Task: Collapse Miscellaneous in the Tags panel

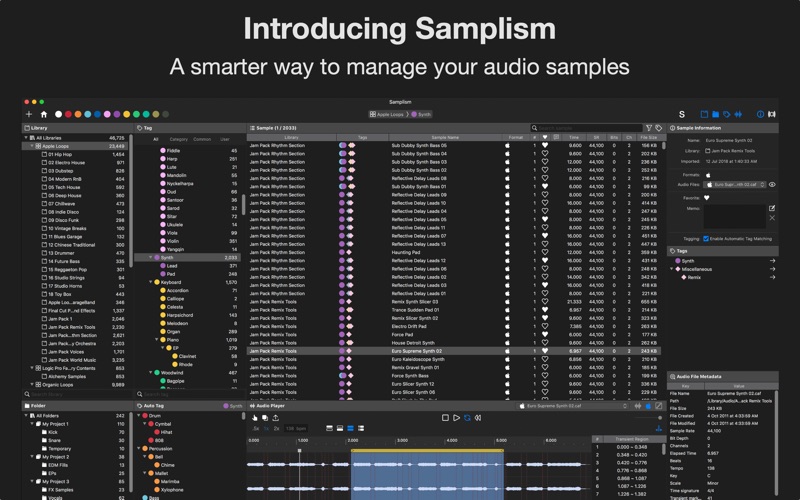Action: [x=672, y=269]
